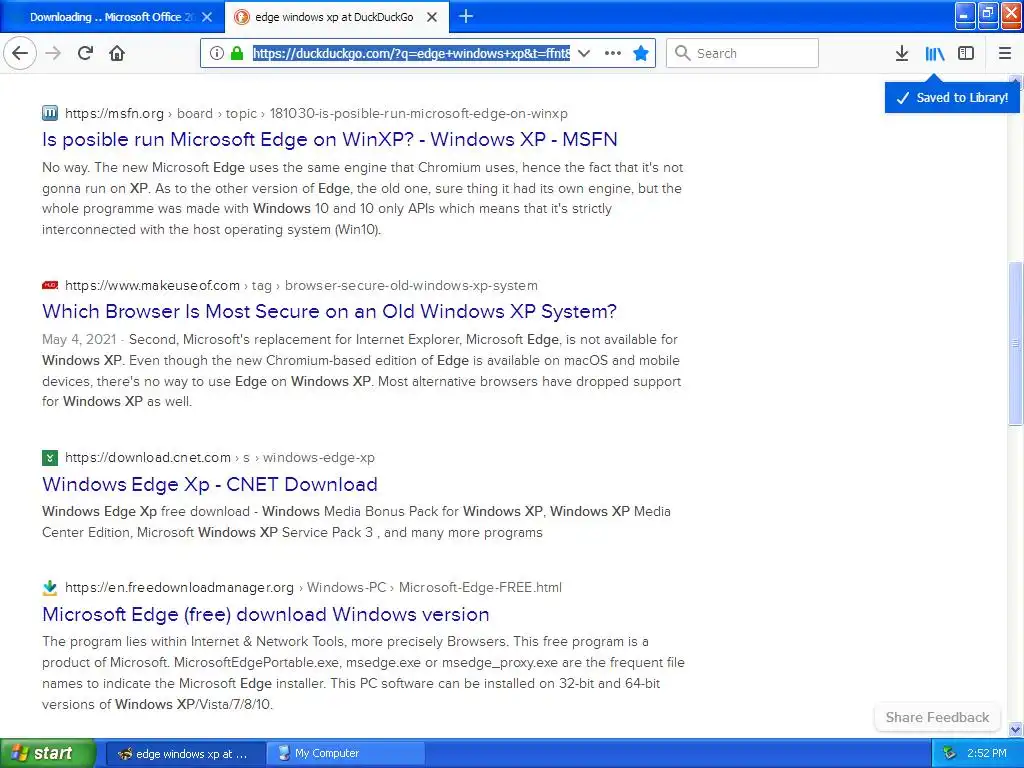This screenshot has width=1024, height=768.
Task: Minimize the Firefox window
Action: coord(965,16)
